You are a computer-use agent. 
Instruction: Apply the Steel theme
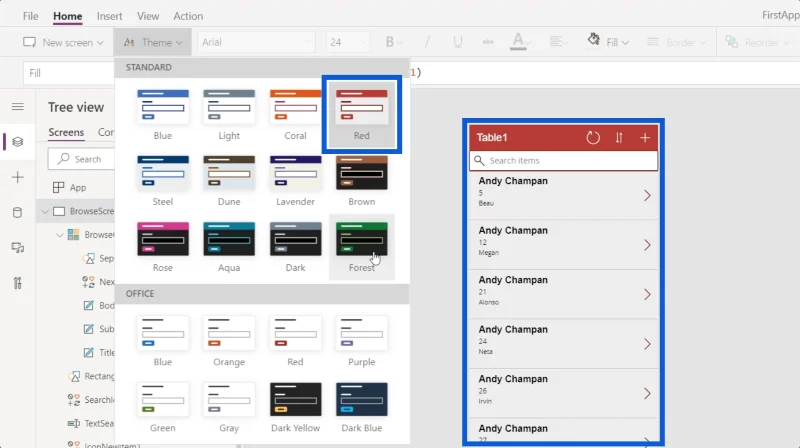(x=163, y=181)
